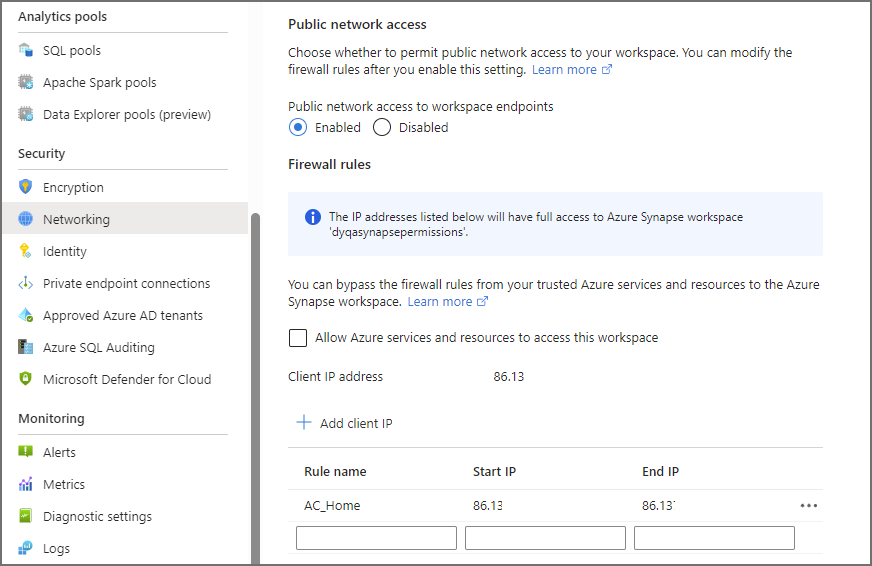This screenshot has height=566, width=872.
Task: Click the Networking globe icon
Action: tap(26, 219)
